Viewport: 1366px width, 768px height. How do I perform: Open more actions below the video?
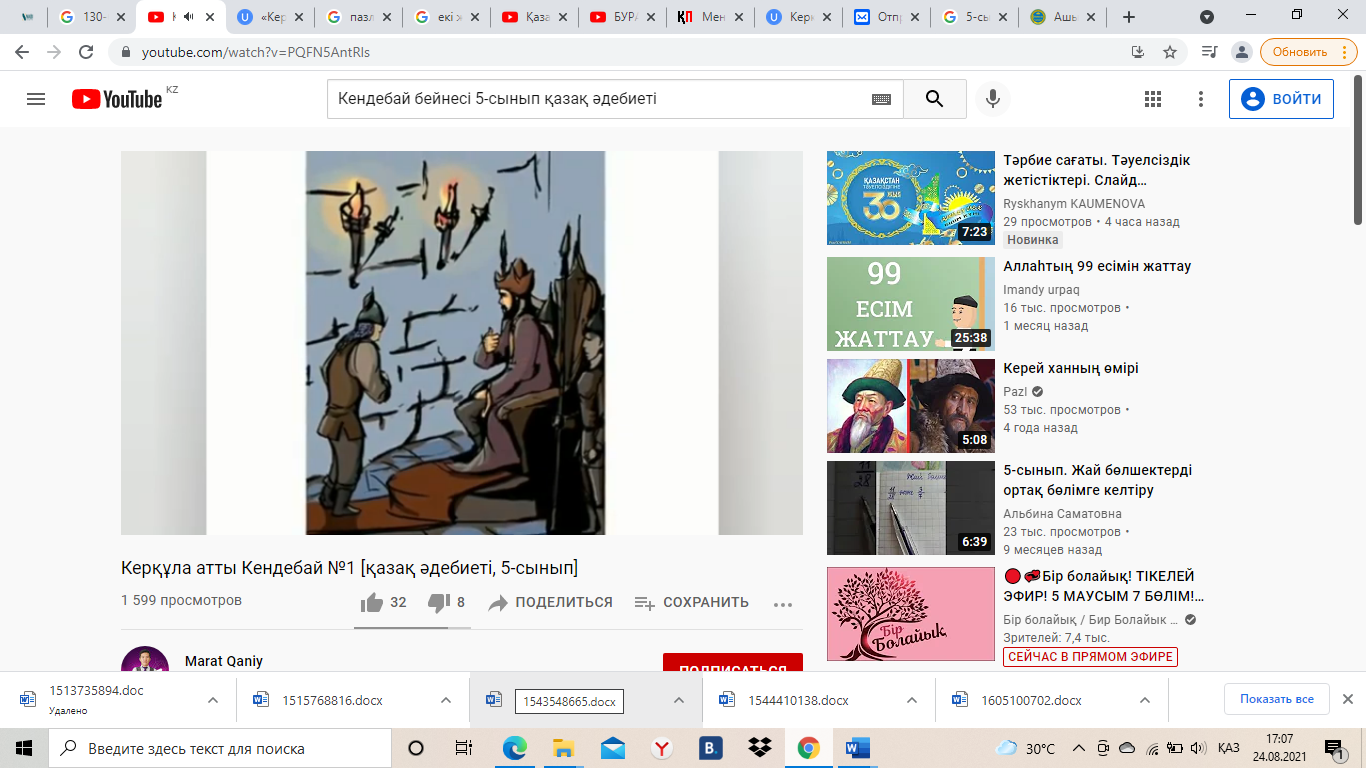pyautogui.click(x=783, y=603)
